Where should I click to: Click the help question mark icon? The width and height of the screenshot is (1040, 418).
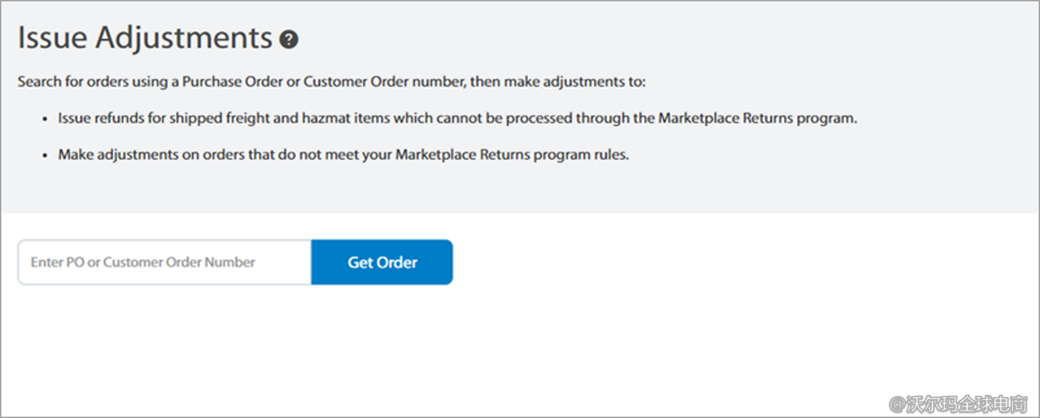(x=289, y=40)
